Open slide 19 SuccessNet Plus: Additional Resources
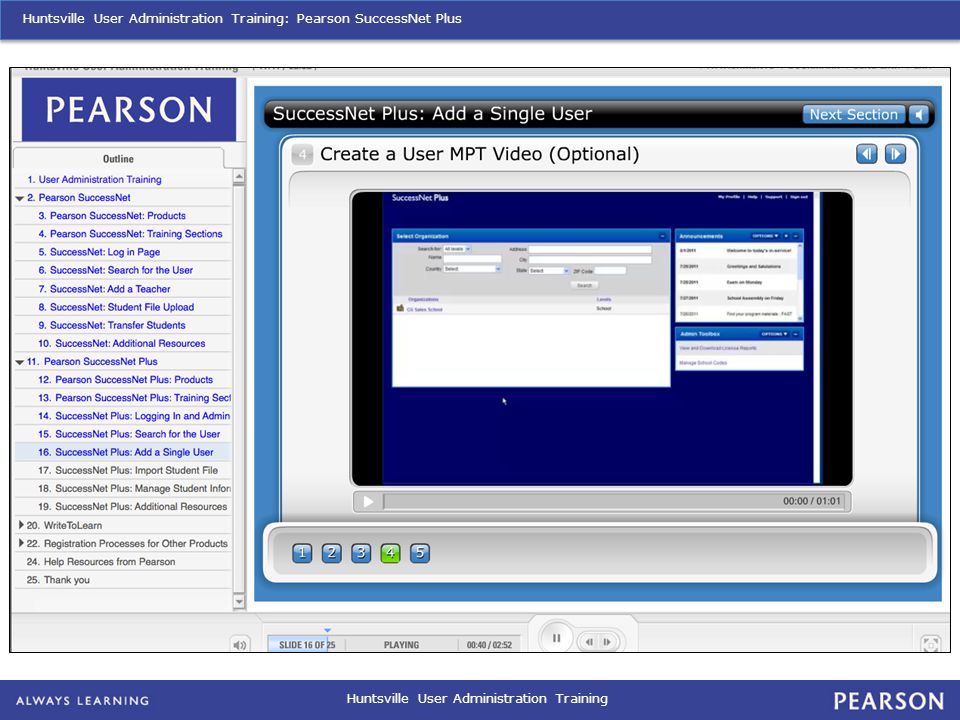Screen dimensions: 960x720 pos(132,507)
